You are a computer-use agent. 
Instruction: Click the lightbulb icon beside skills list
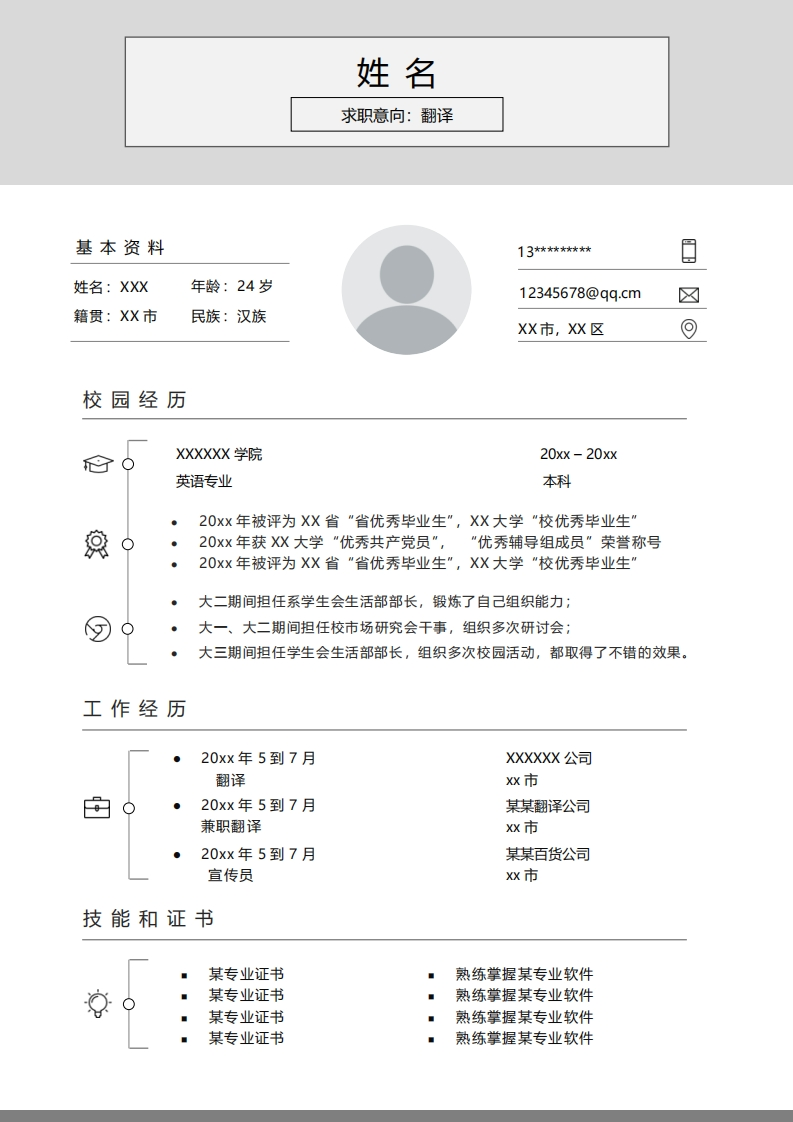pyautogui.click(x=97, y=1003)
